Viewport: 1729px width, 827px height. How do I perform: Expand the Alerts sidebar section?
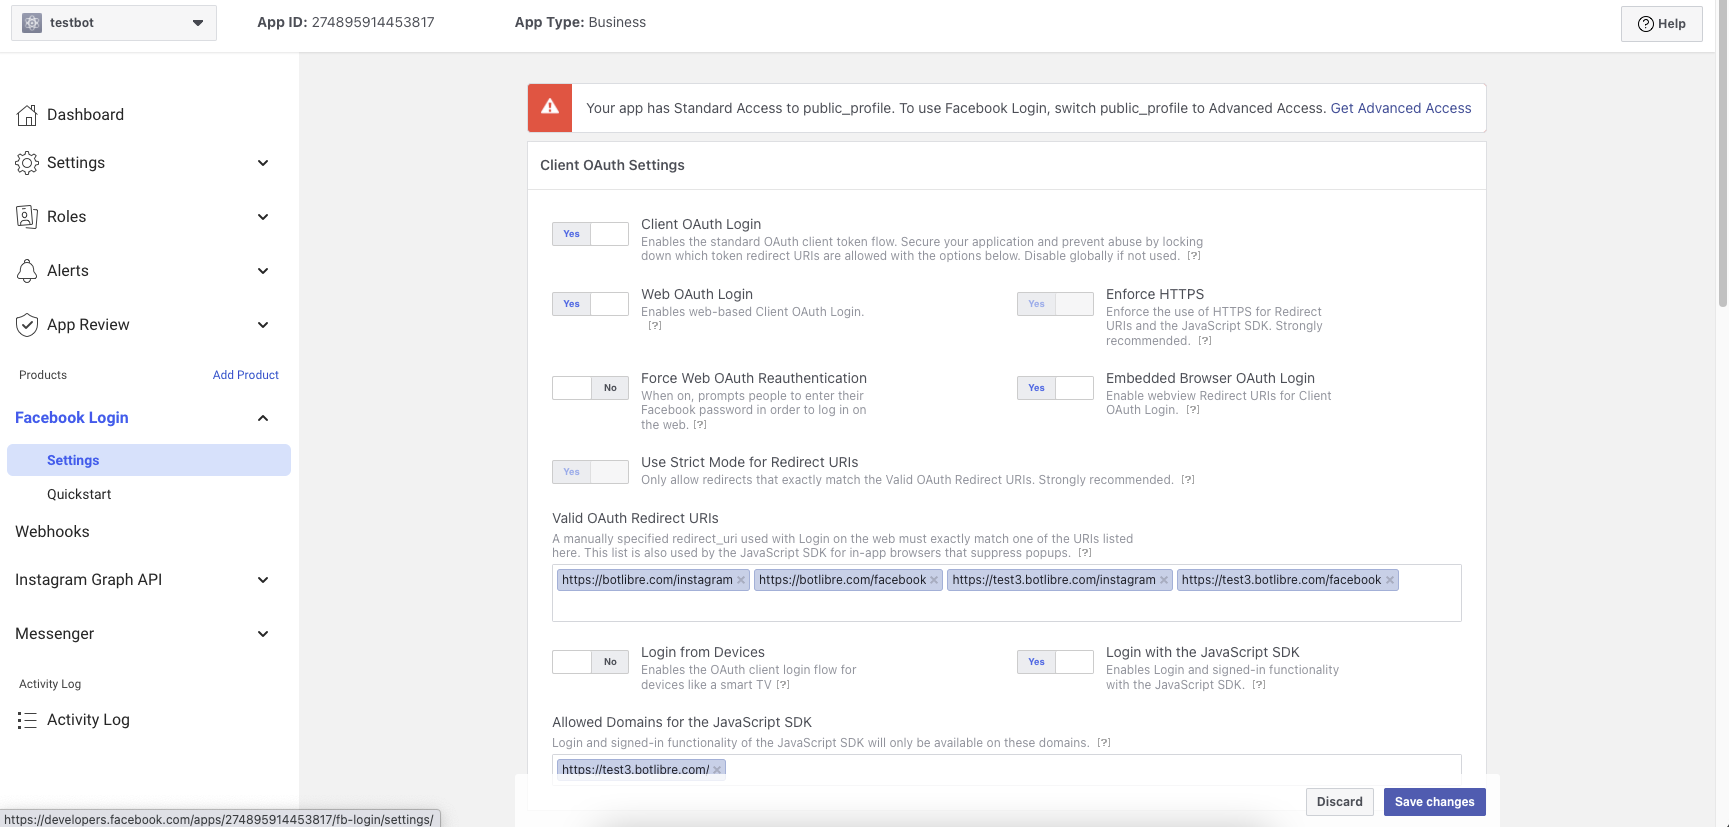coord(263,271)
